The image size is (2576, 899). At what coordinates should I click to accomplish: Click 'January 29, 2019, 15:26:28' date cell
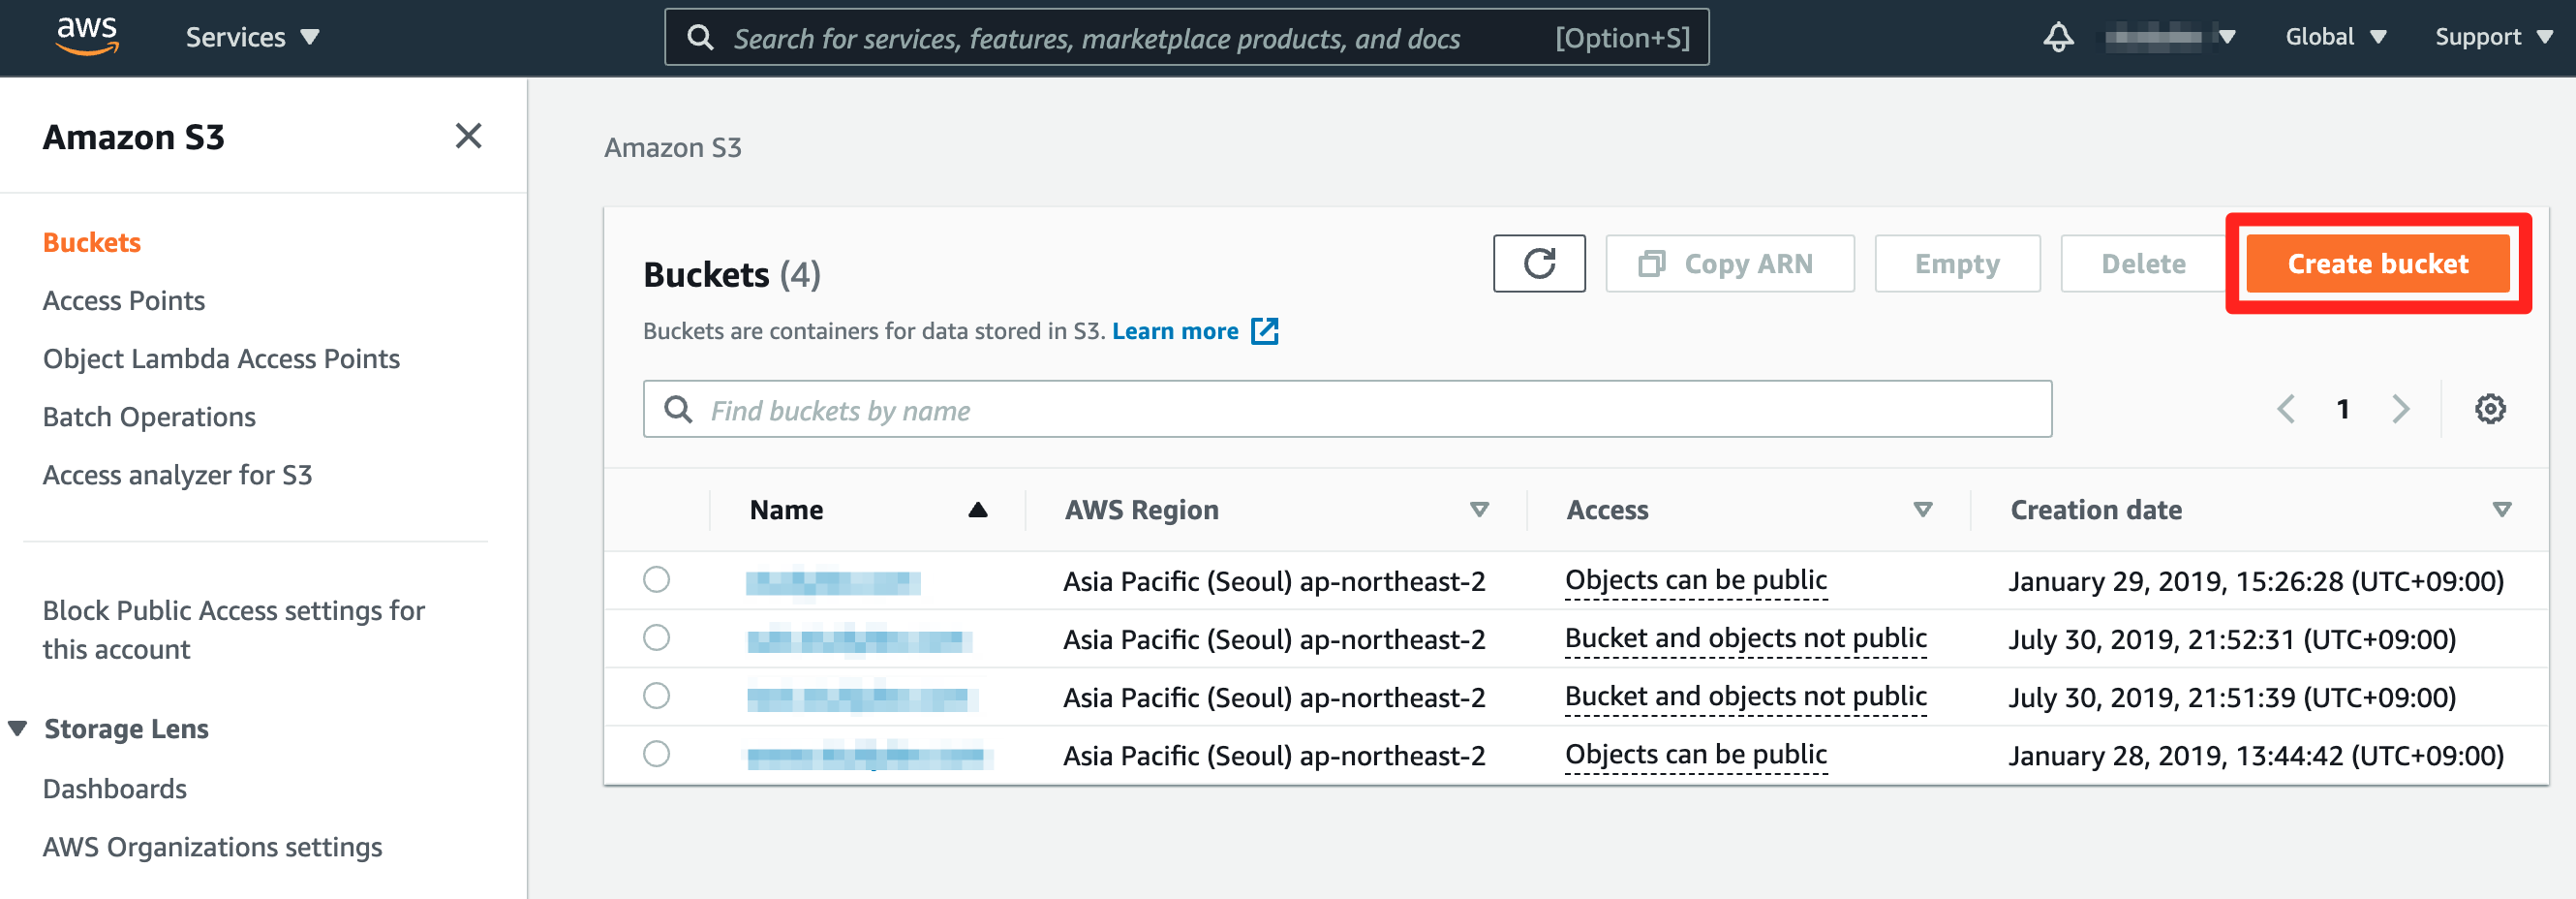click(x=2256, y=582)
